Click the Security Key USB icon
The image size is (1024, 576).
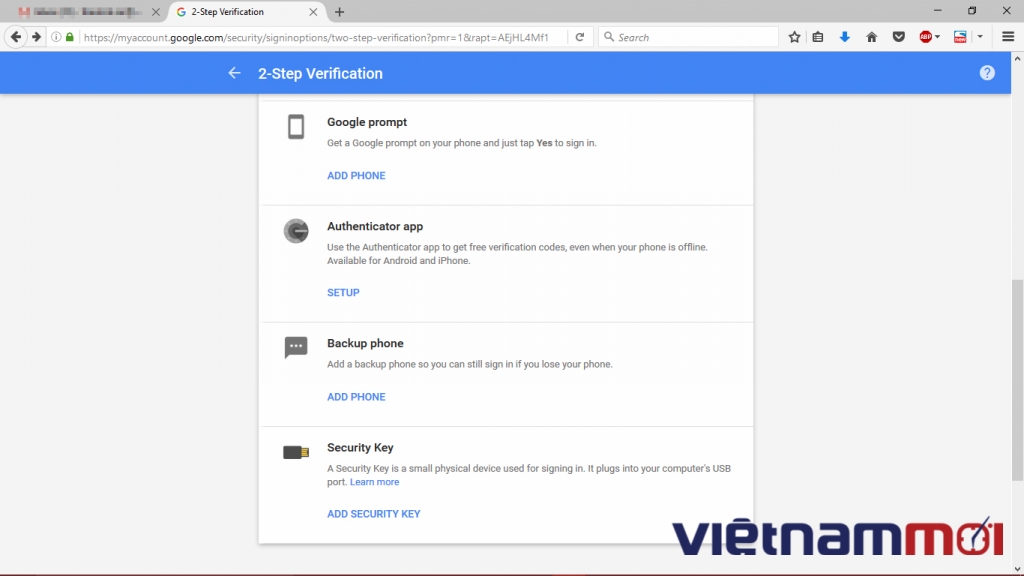(x=296, y=452)
